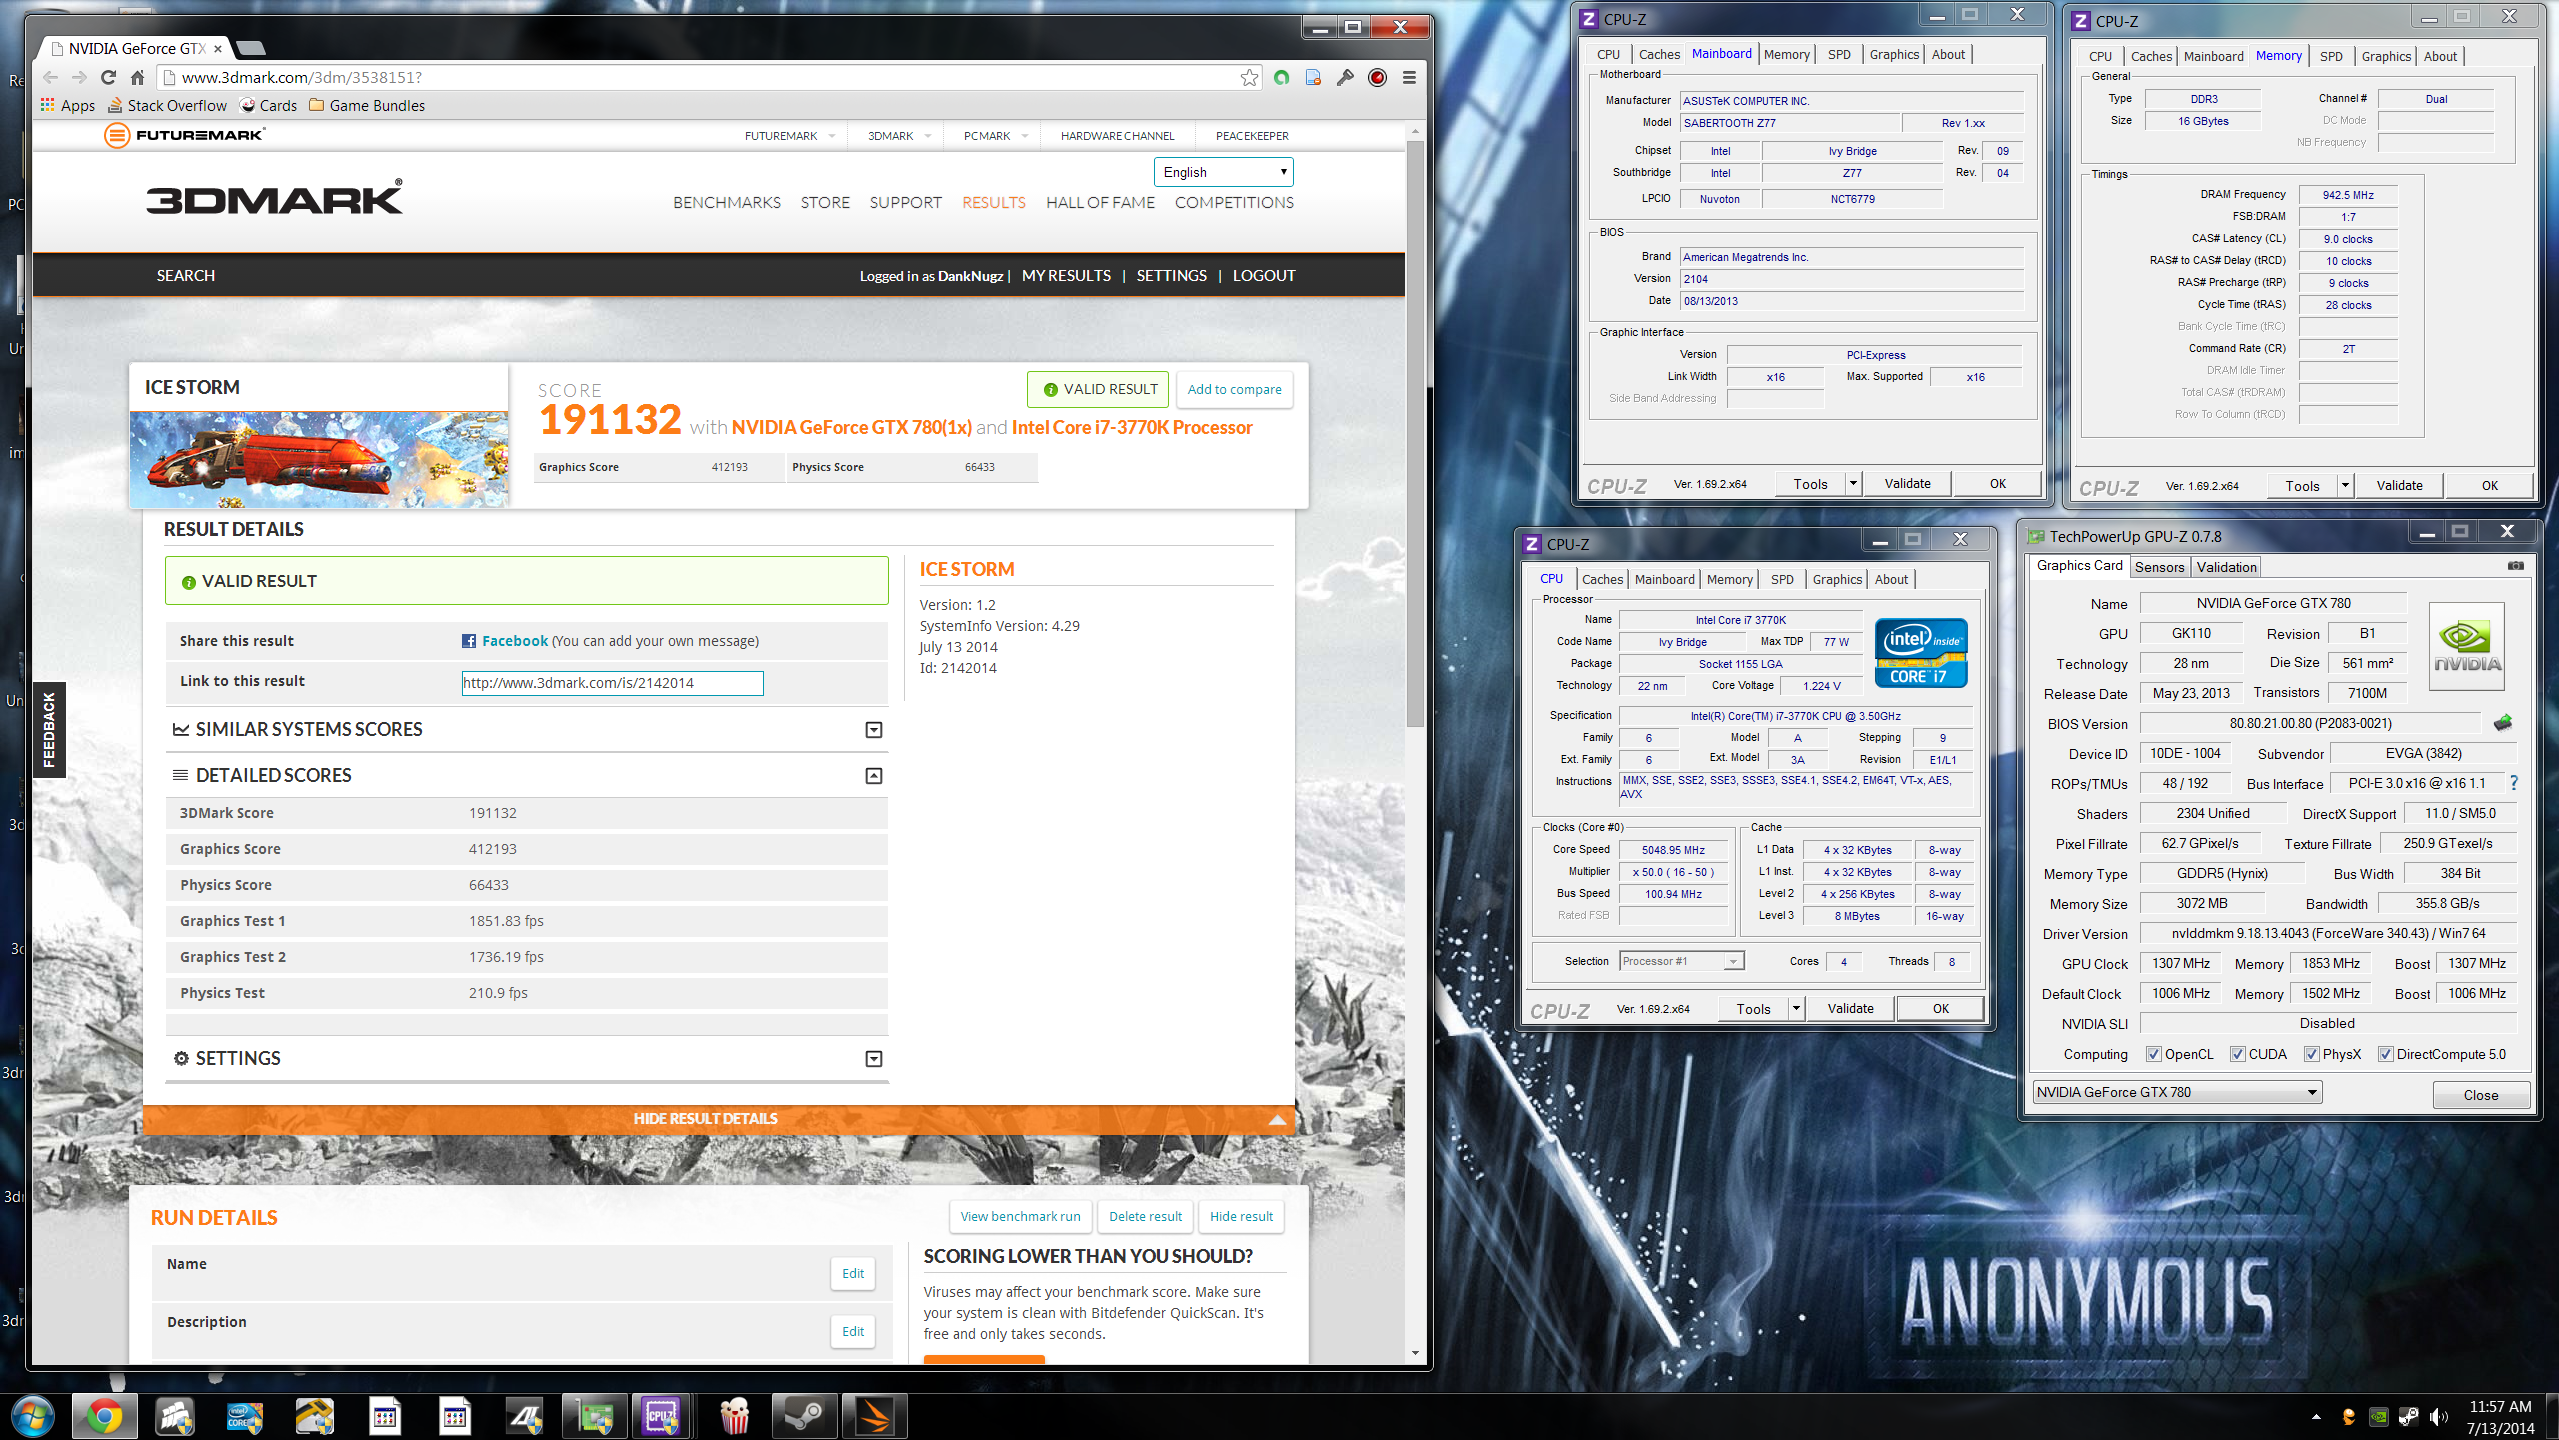Click Validate in the CPU-Z CPU window
2559x1440 pixels.
[x=1850, y=1009]
